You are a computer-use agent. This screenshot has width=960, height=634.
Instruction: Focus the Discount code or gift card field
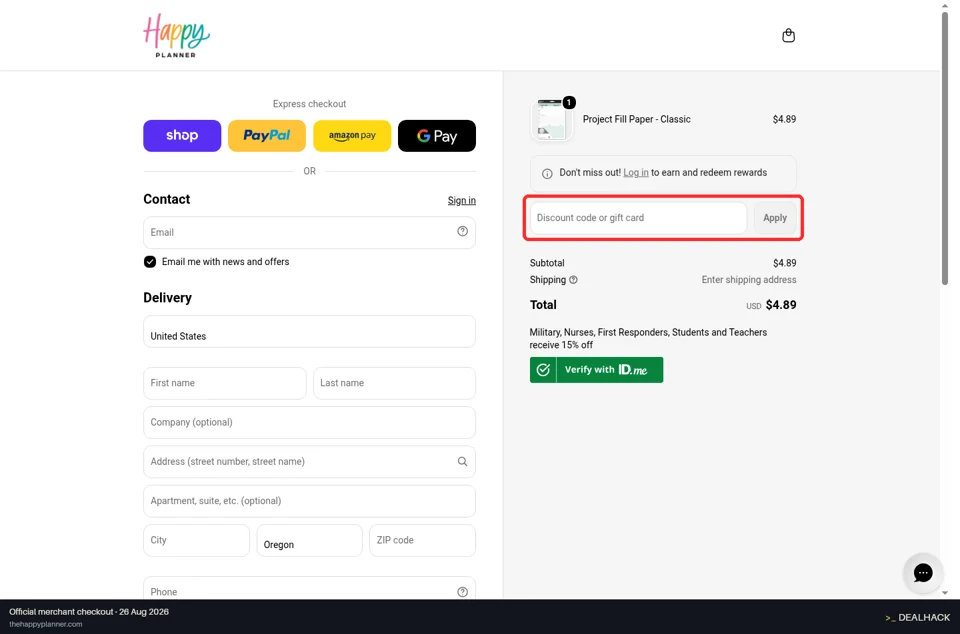tap(638, 218)
